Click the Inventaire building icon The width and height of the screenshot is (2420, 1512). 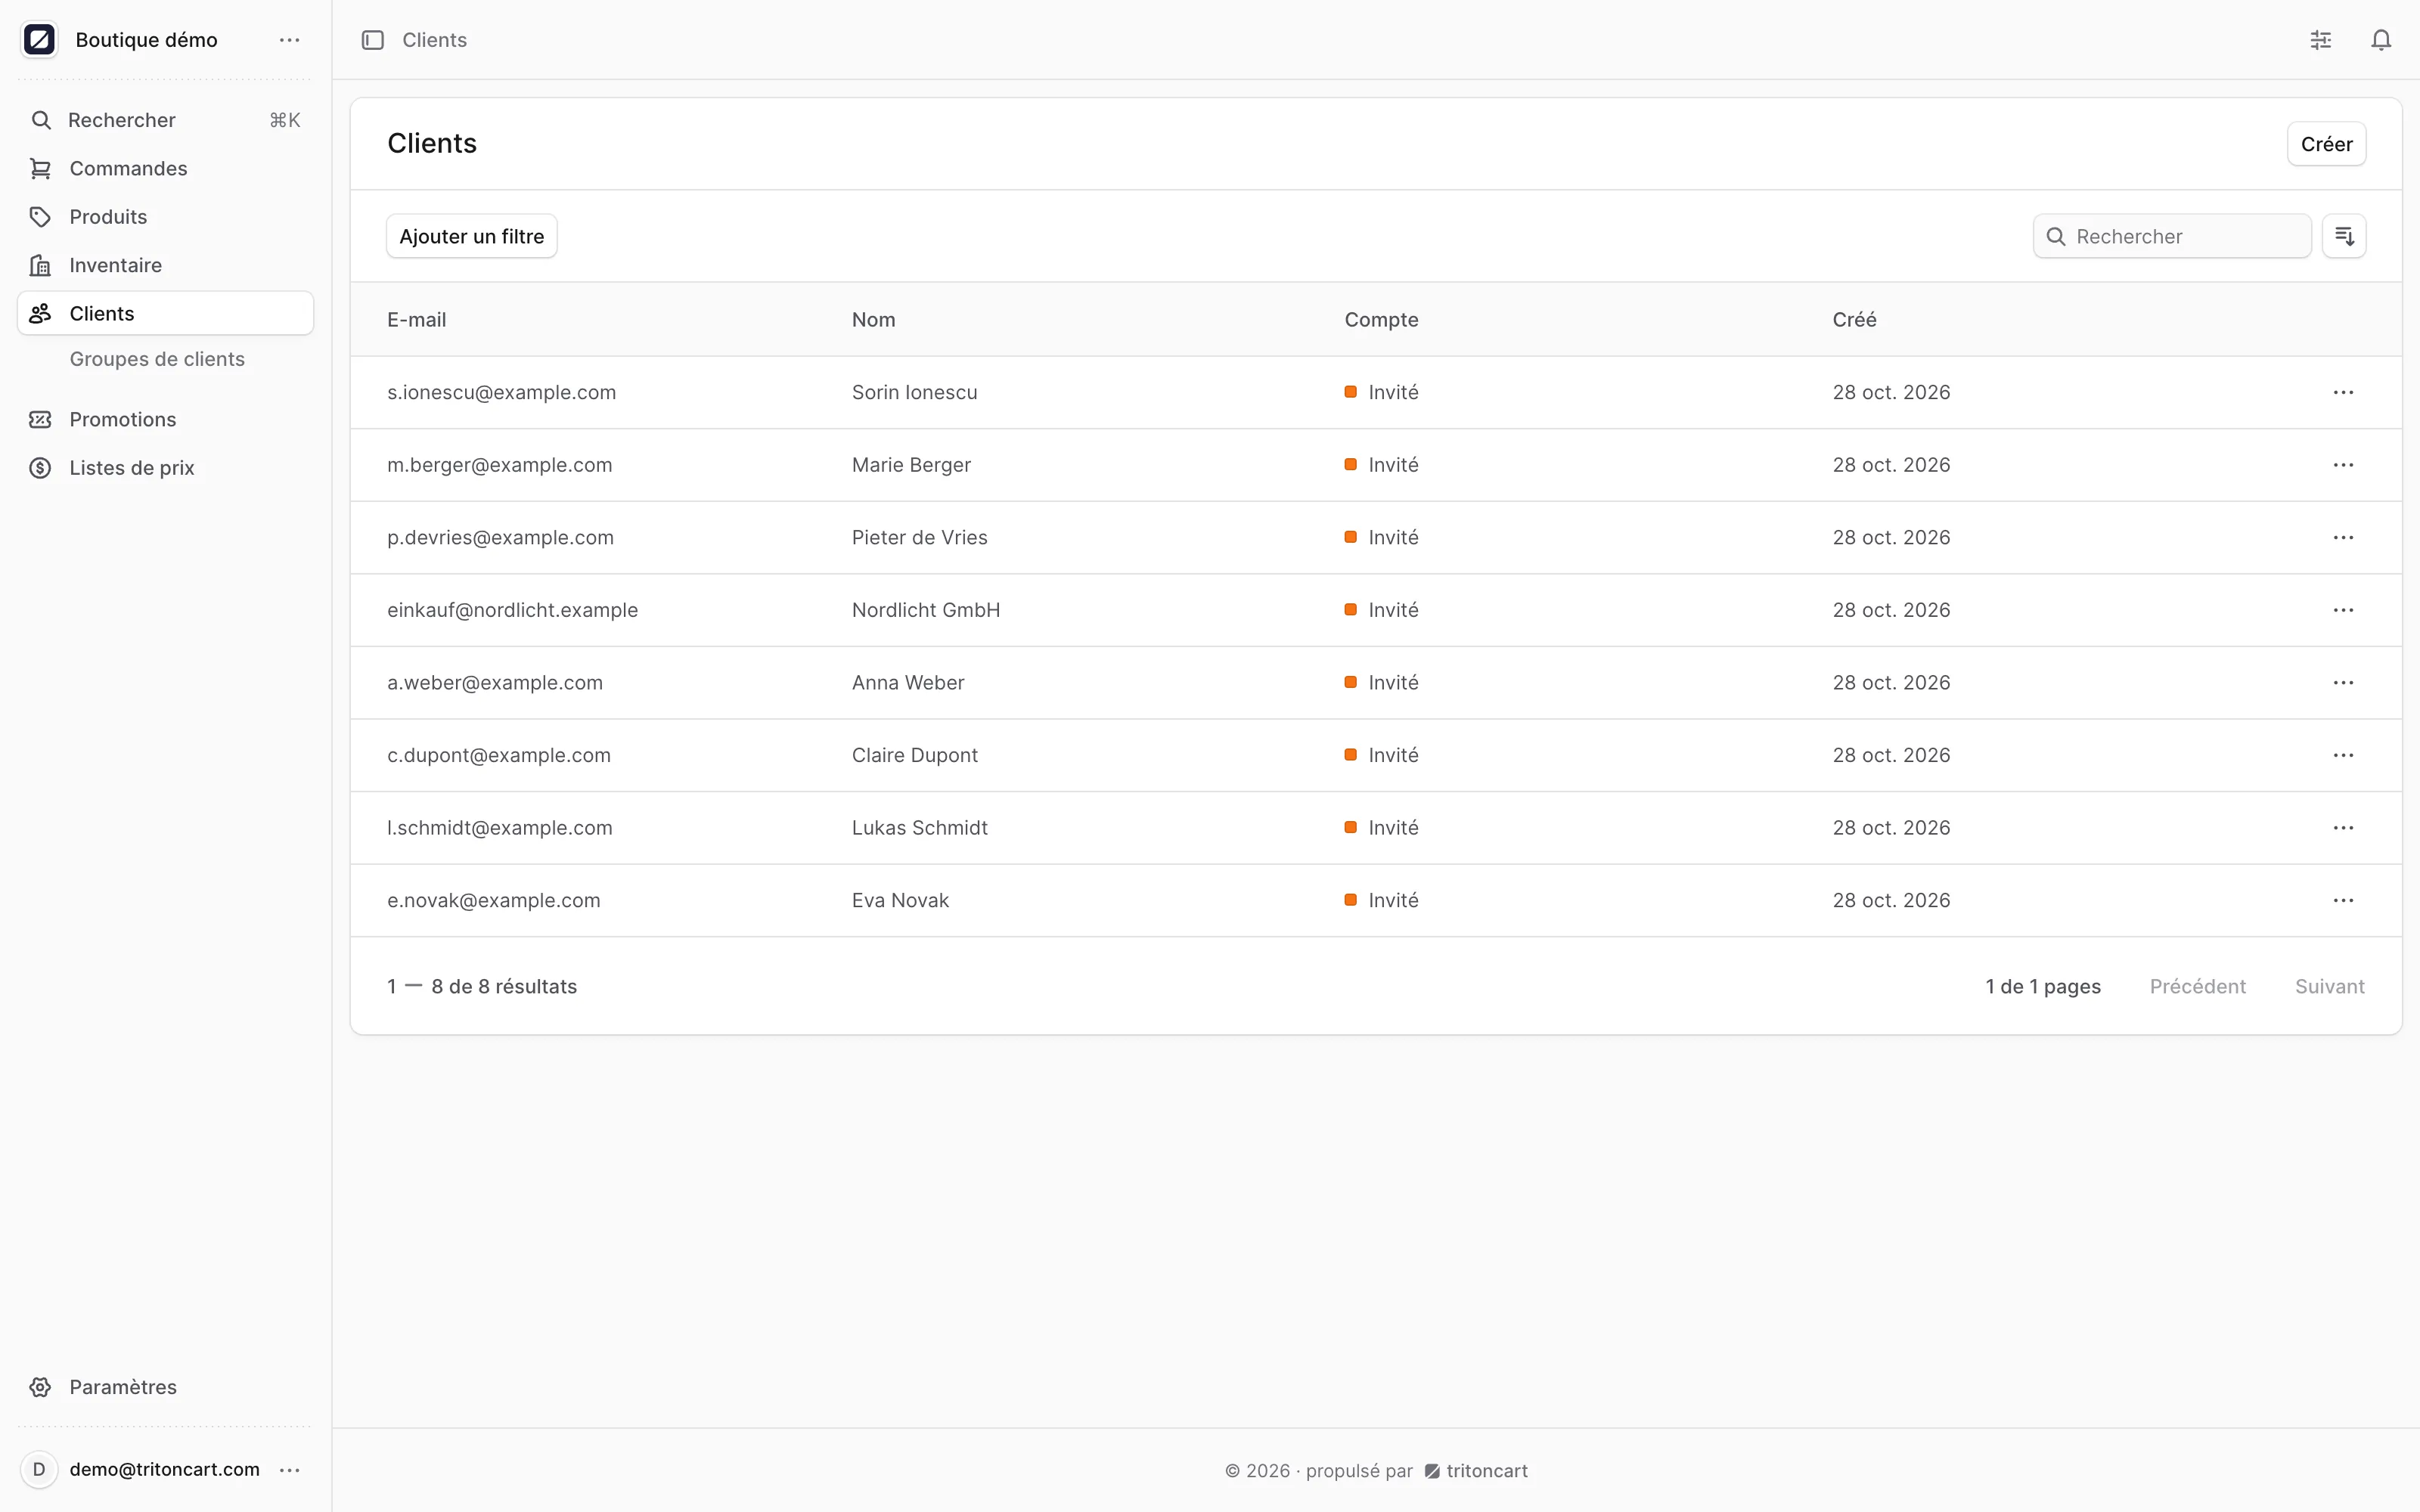point(40,265)
